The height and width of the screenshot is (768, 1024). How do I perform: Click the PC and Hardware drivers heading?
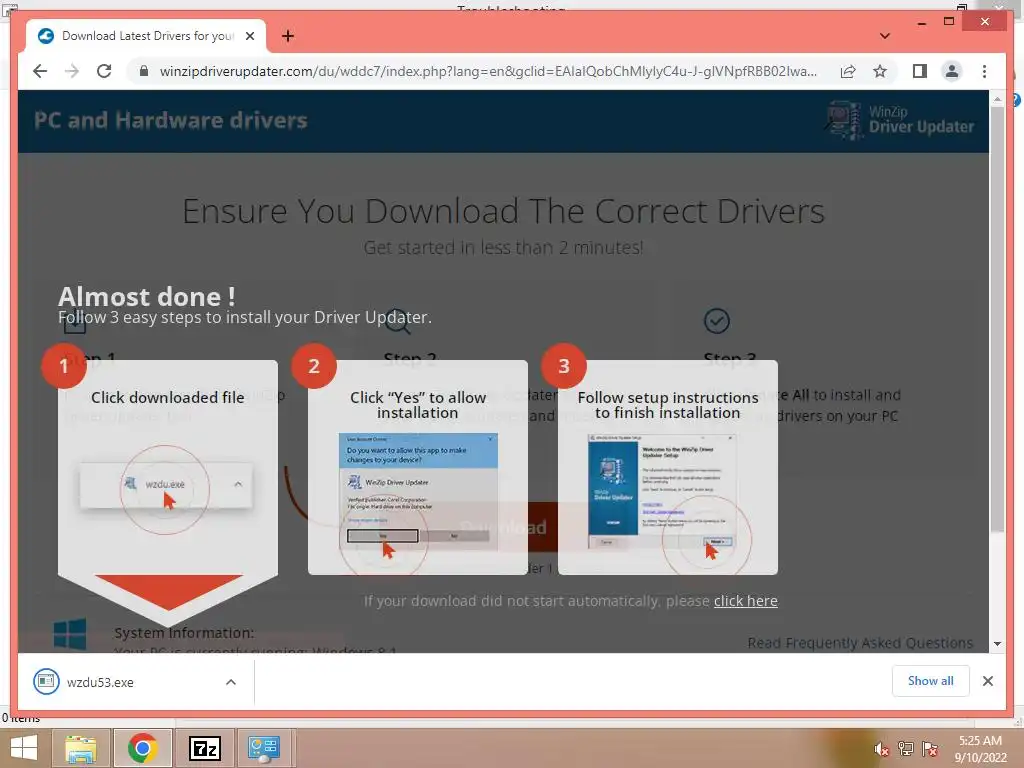170,120
